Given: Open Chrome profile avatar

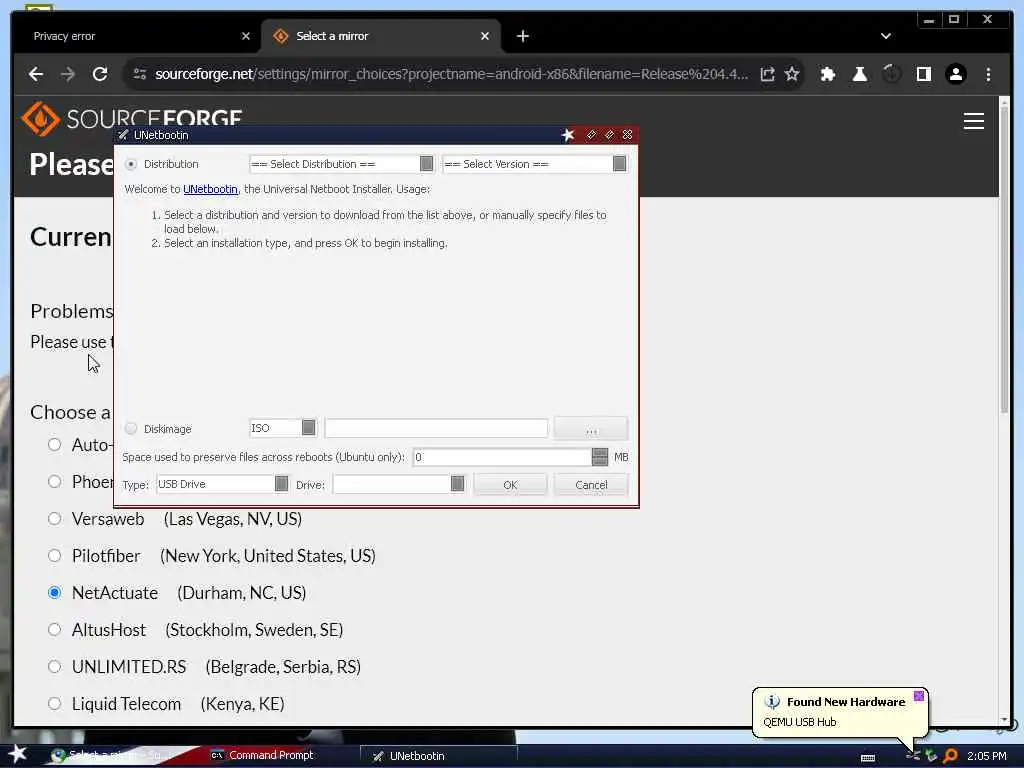Looking at the screenshot, I should 955,74.
